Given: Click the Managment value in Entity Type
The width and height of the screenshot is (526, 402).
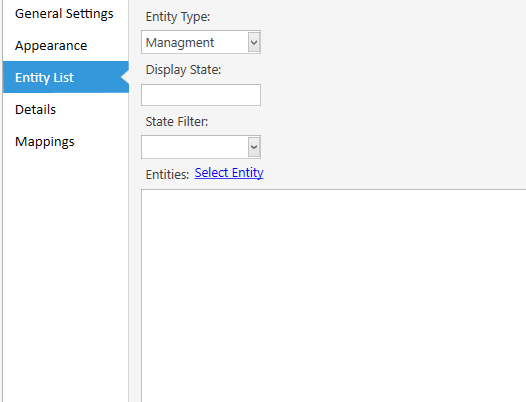Looking at the screenshot, I should pos(180,43).
